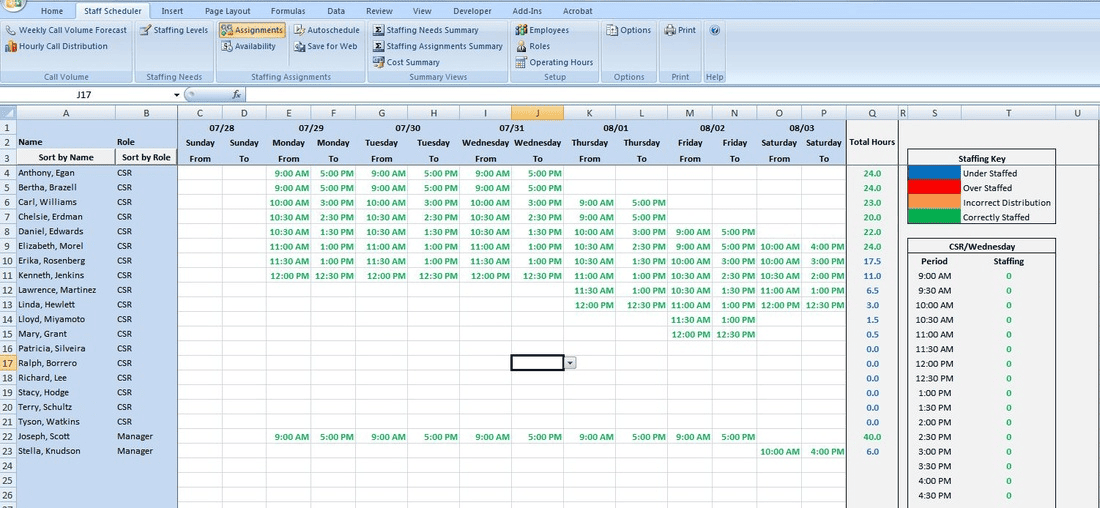Open the Cost Summary view

click(406, 62)
